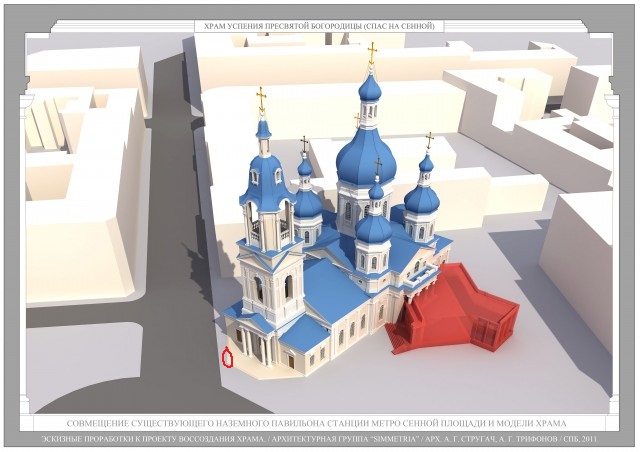The width and height of the screenshot is (640, 452).
Task: Click the credits line starting with ЭСКИЗНЫЕ ПРОРАБОТКИ
Action: (x=319, y=440)
